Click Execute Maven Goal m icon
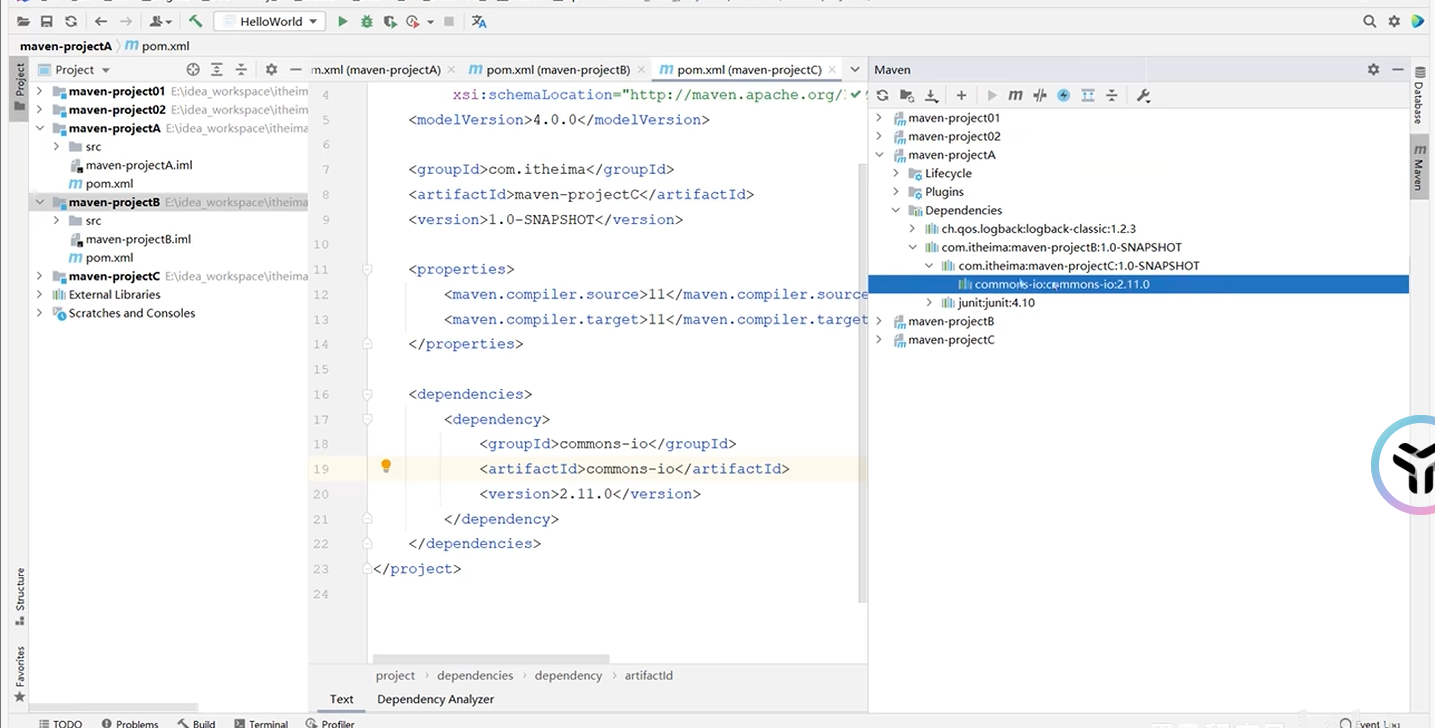This screenshot has width=1435, height=728. [x=1015, y=95]
